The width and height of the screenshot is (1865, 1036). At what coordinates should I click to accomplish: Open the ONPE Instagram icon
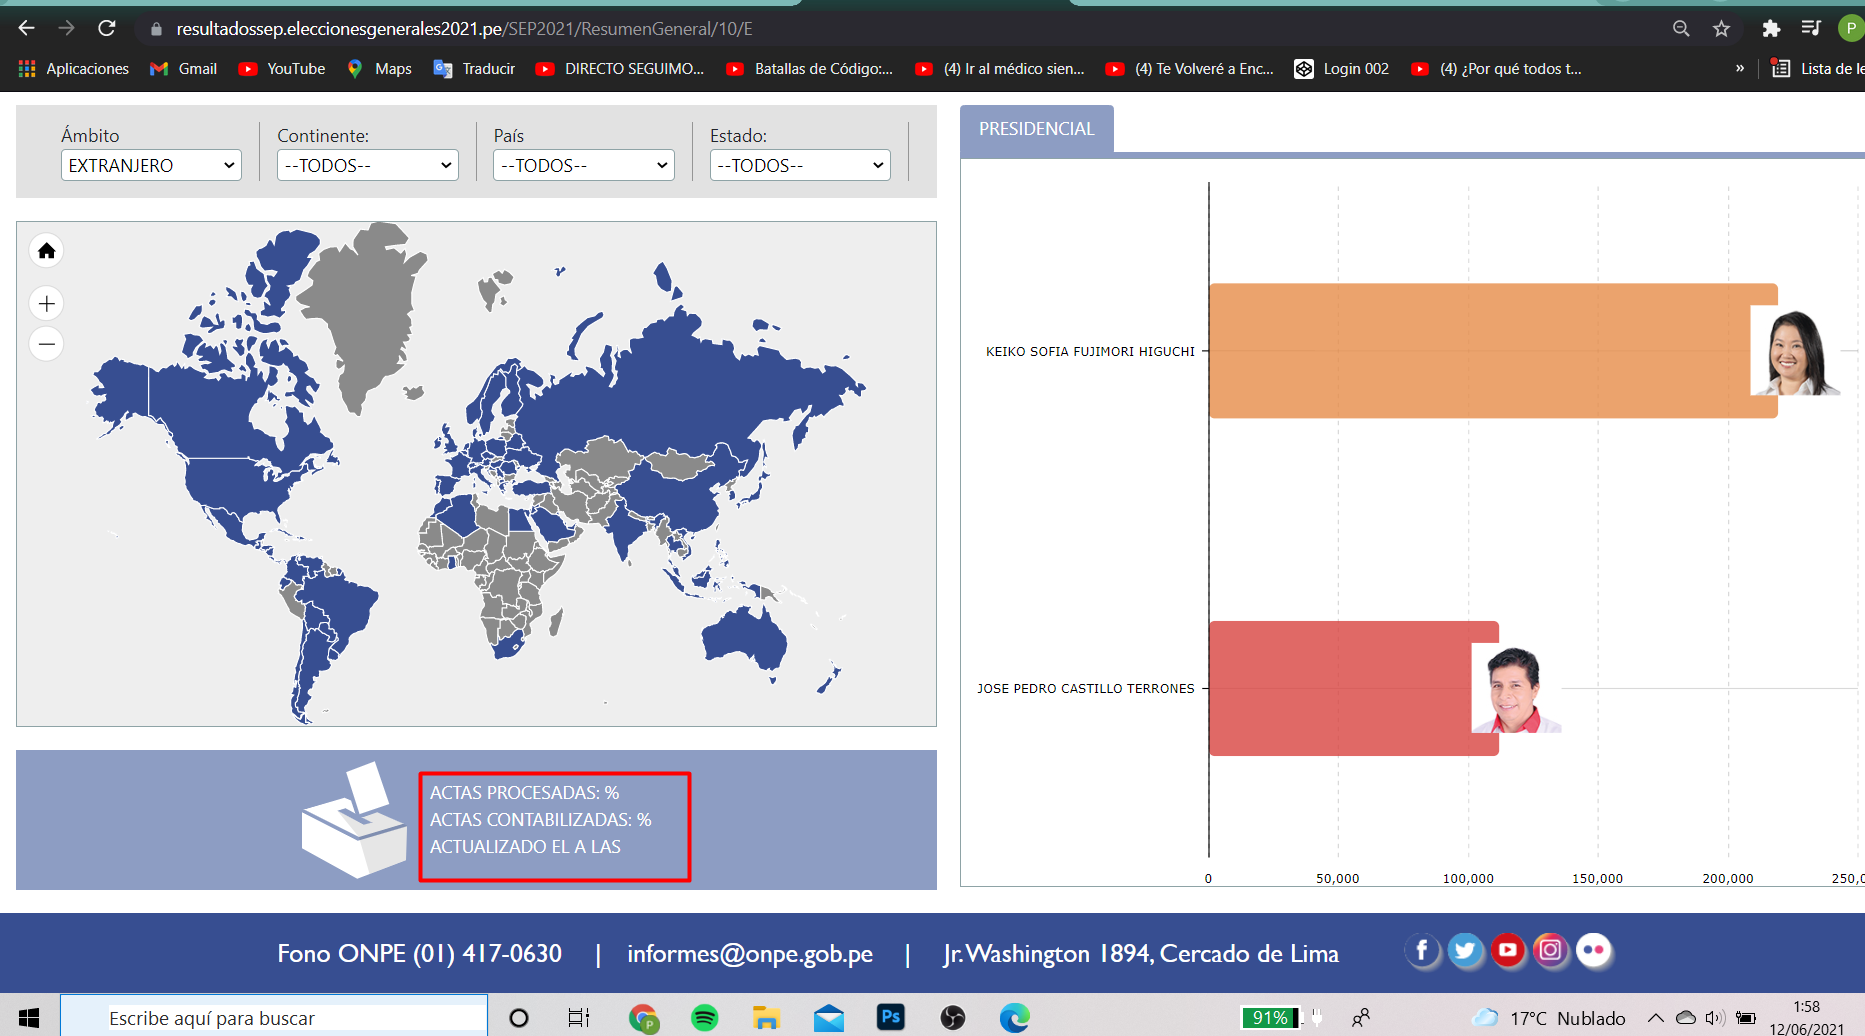[x=1551, y=950]
